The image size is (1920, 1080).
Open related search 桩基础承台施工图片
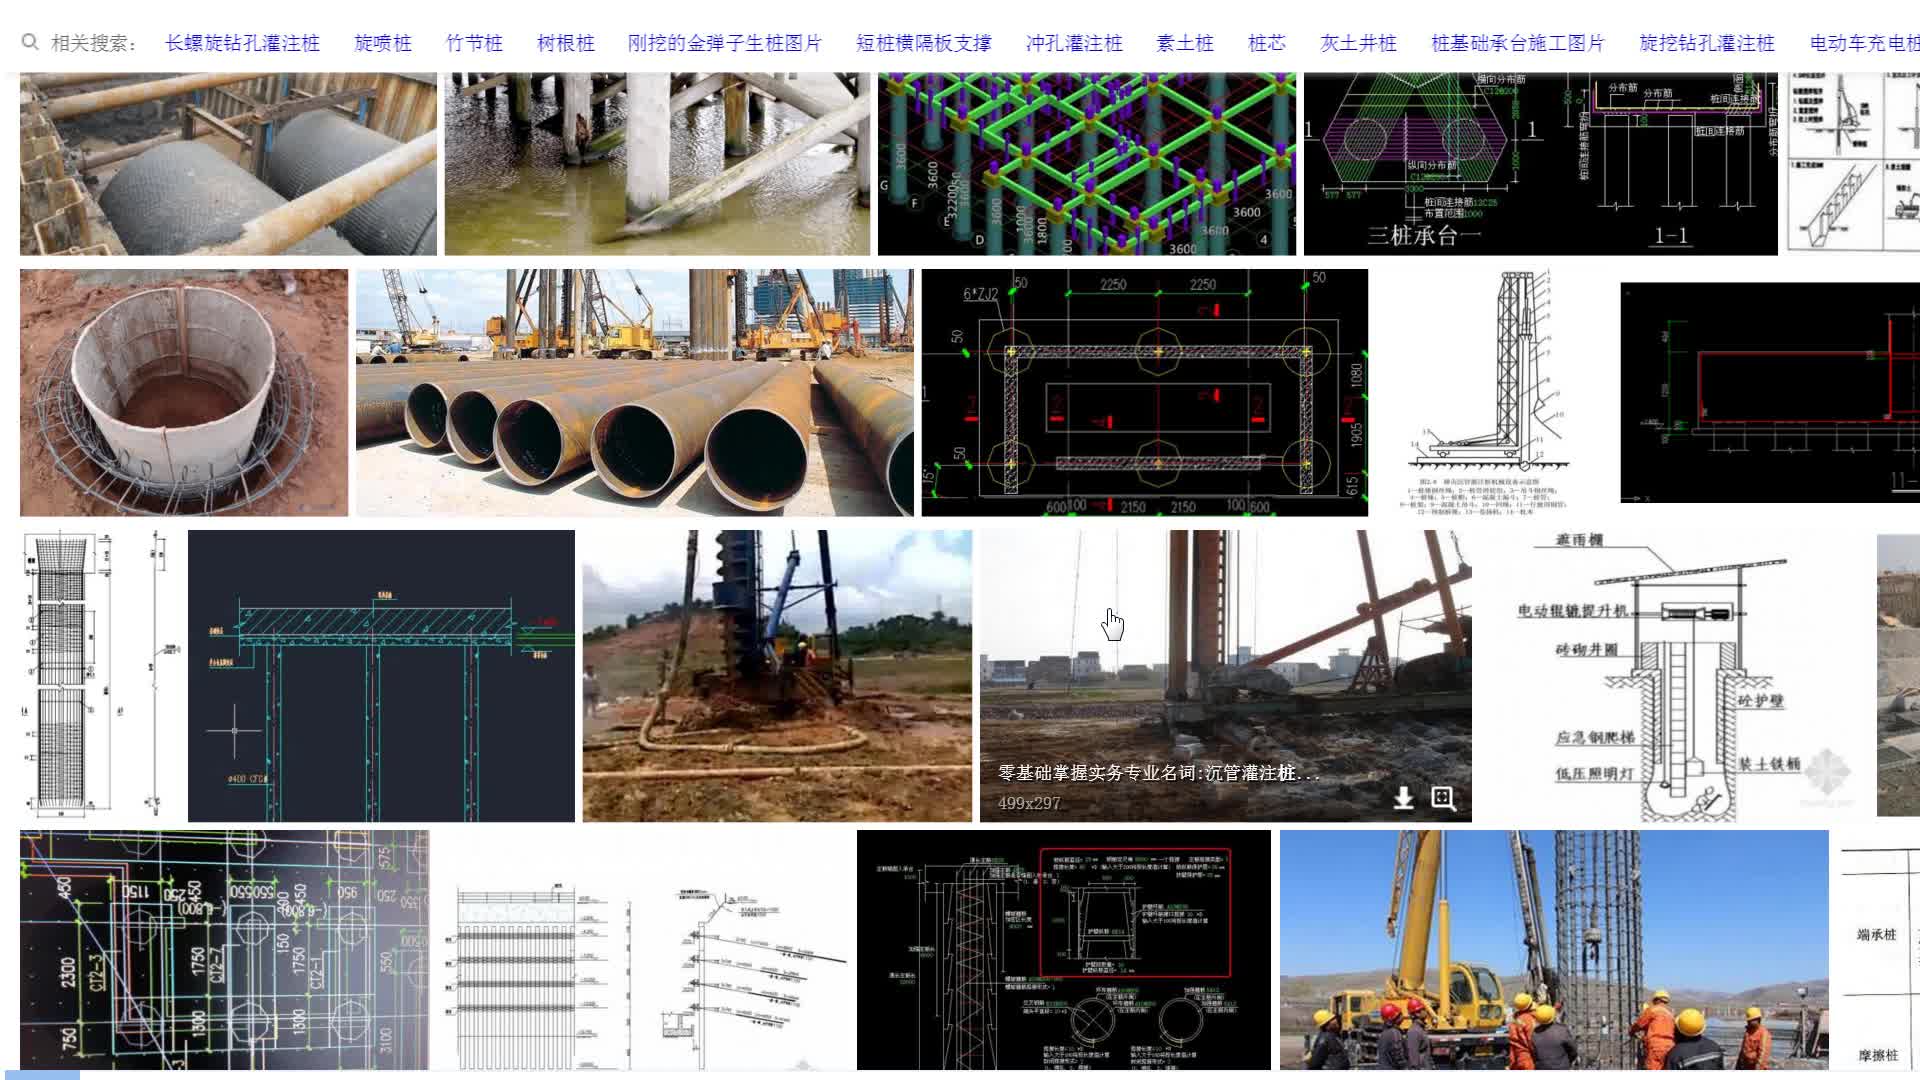(1518, 43)
